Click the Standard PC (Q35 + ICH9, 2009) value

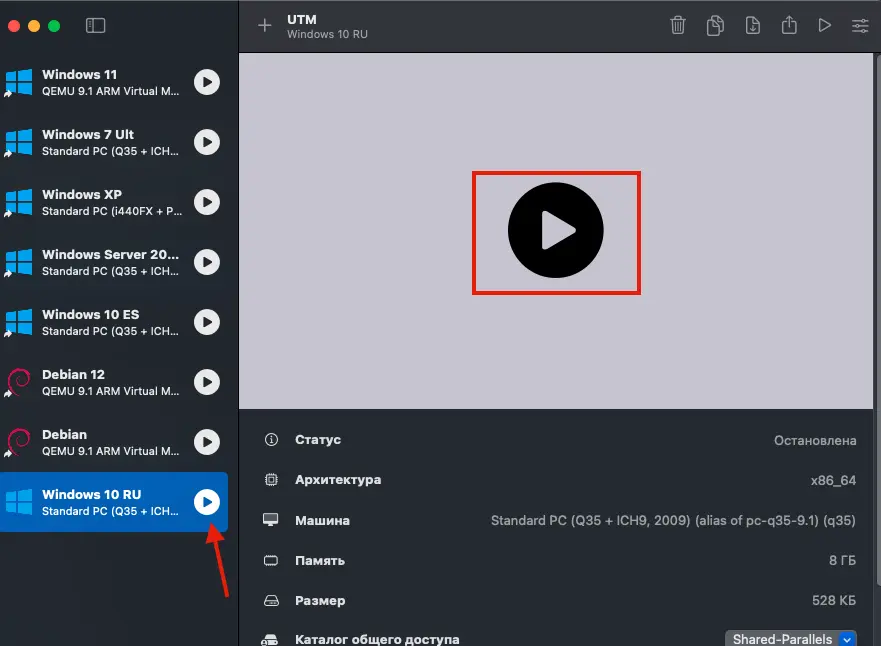[673, 521]
